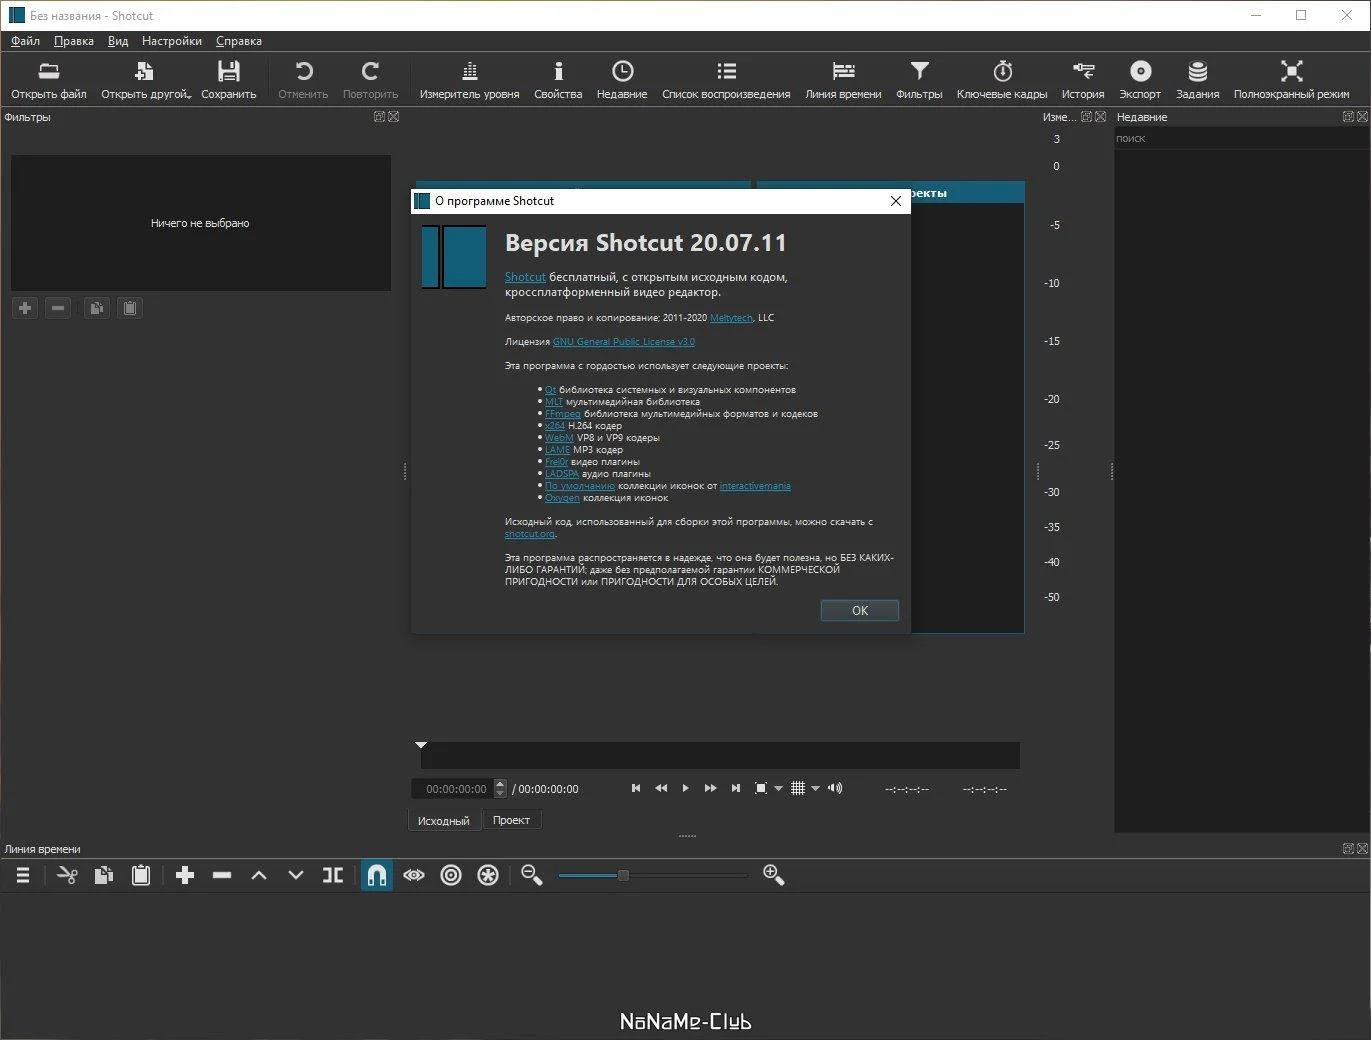The width and height of the screenshot is (1371, 1040).
Task: Open the Фильтры filters toolbar icon
Action: point(919,80)
